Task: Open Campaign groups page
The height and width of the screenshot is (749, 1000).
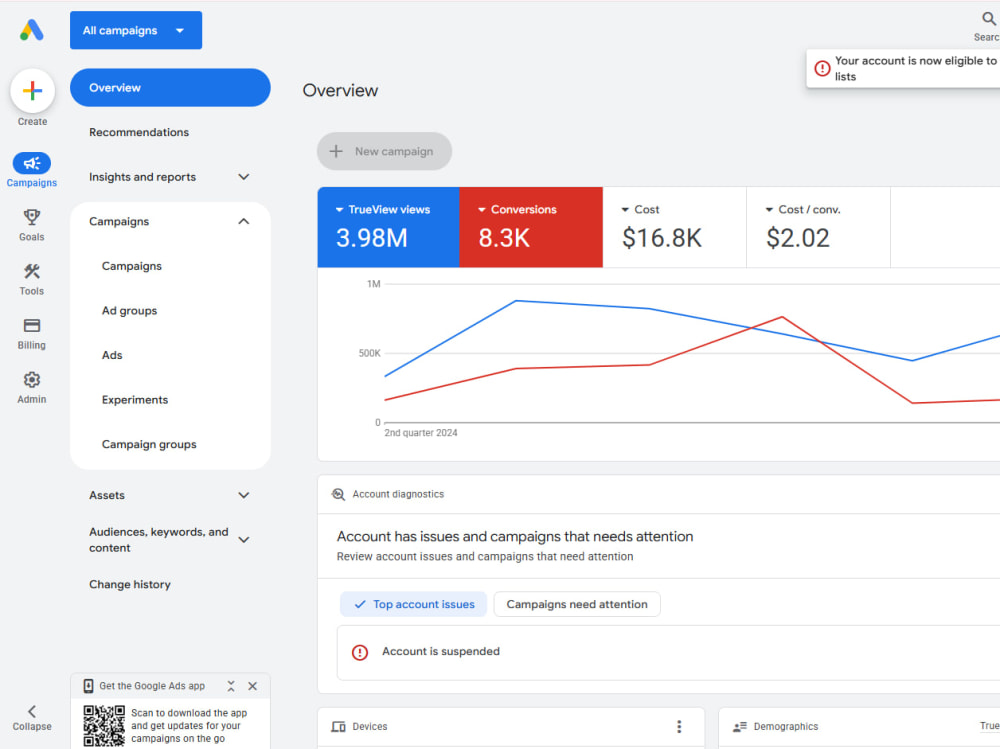Action: (x=149, y=445)
